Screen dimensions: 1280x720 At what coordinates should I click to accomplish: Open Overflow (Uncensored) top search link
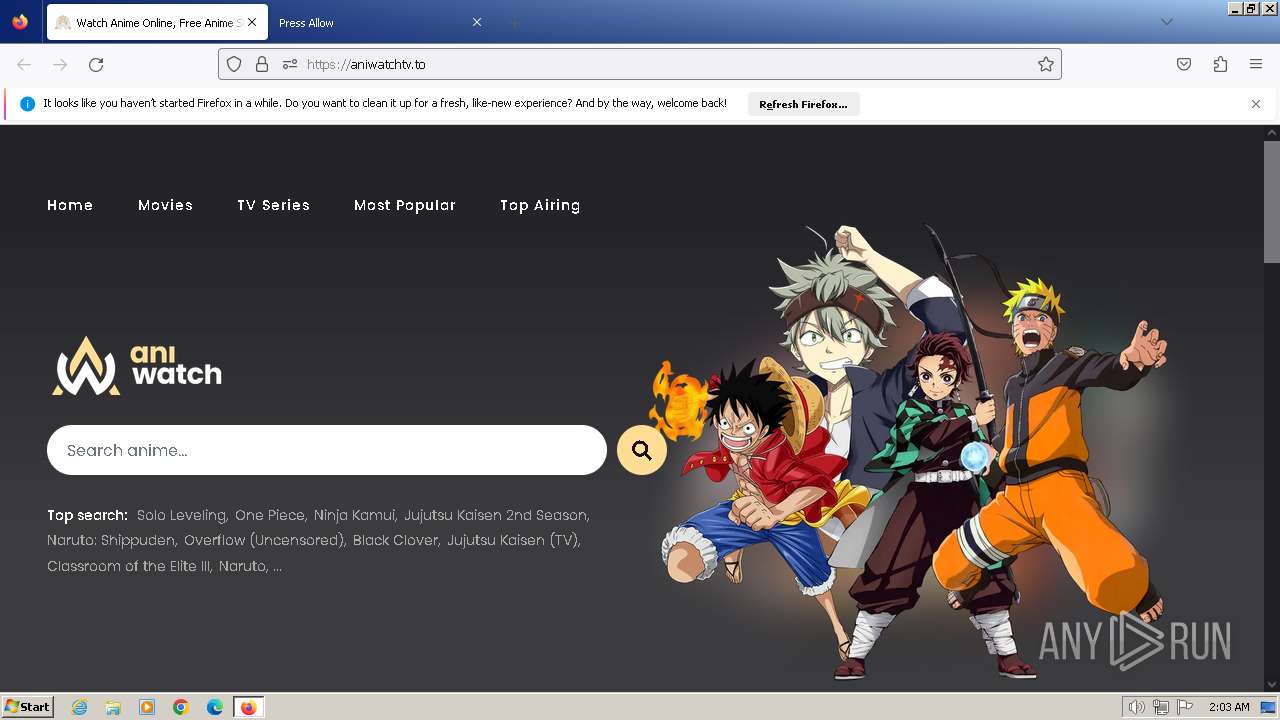point(265,540)
